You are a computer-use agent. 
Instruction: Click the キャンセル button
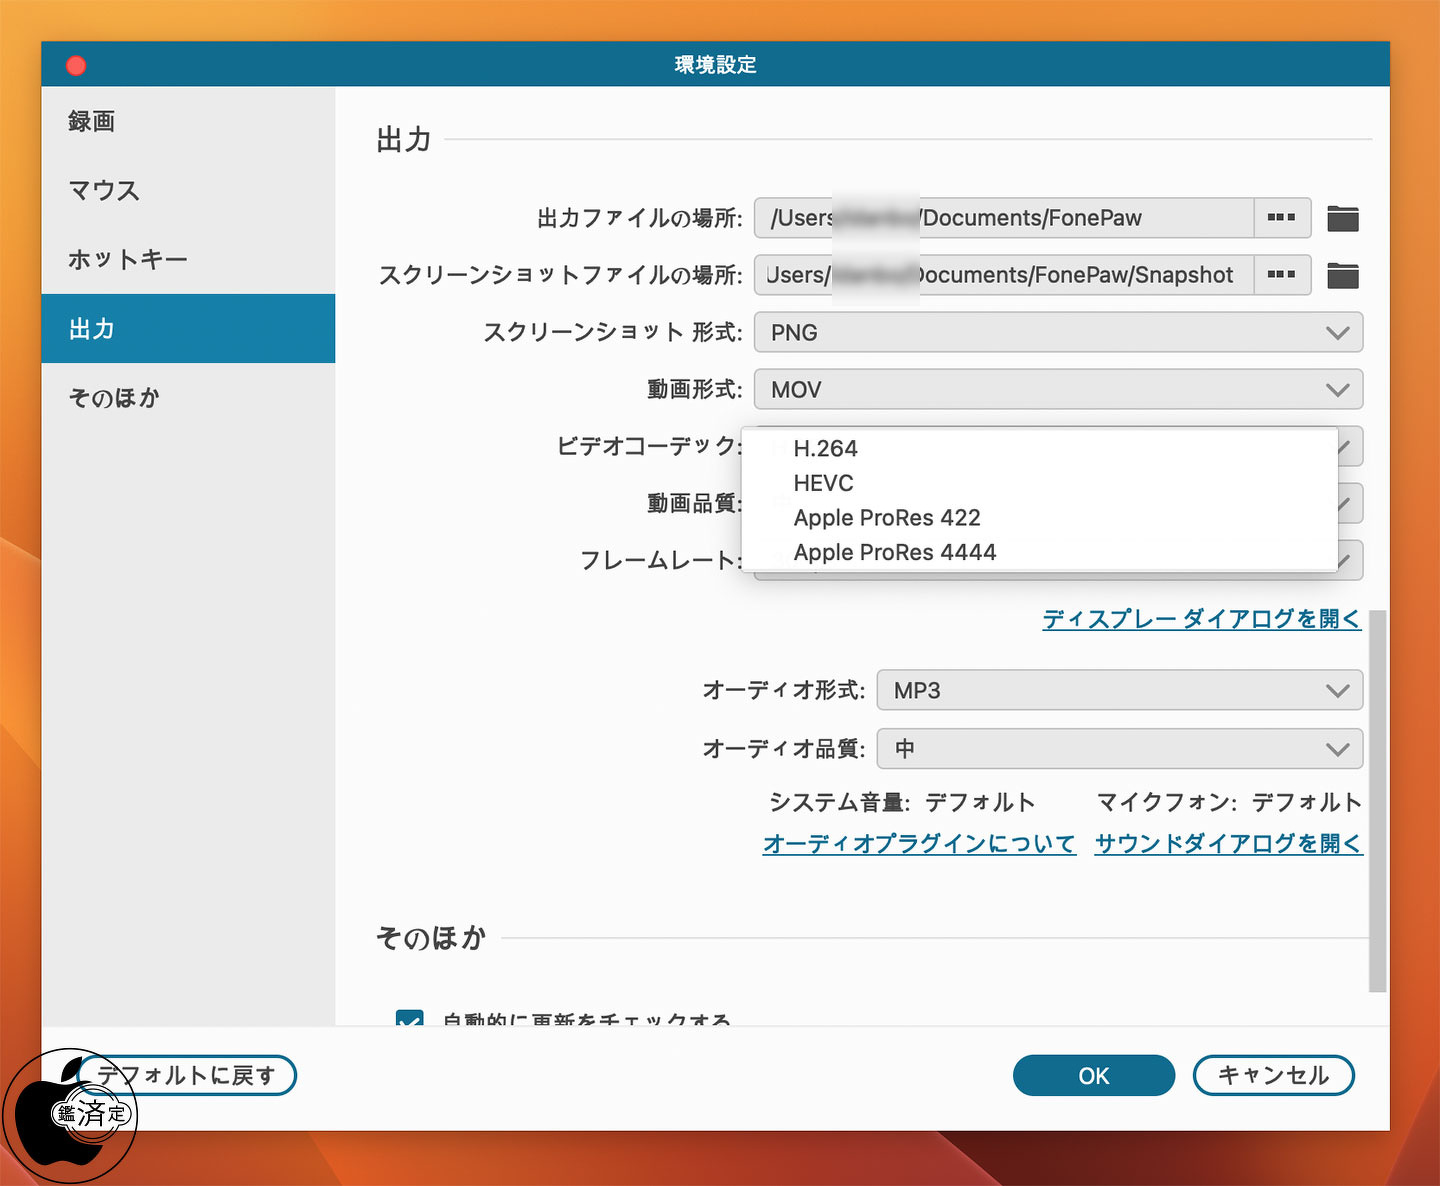click(1273, 1075)
